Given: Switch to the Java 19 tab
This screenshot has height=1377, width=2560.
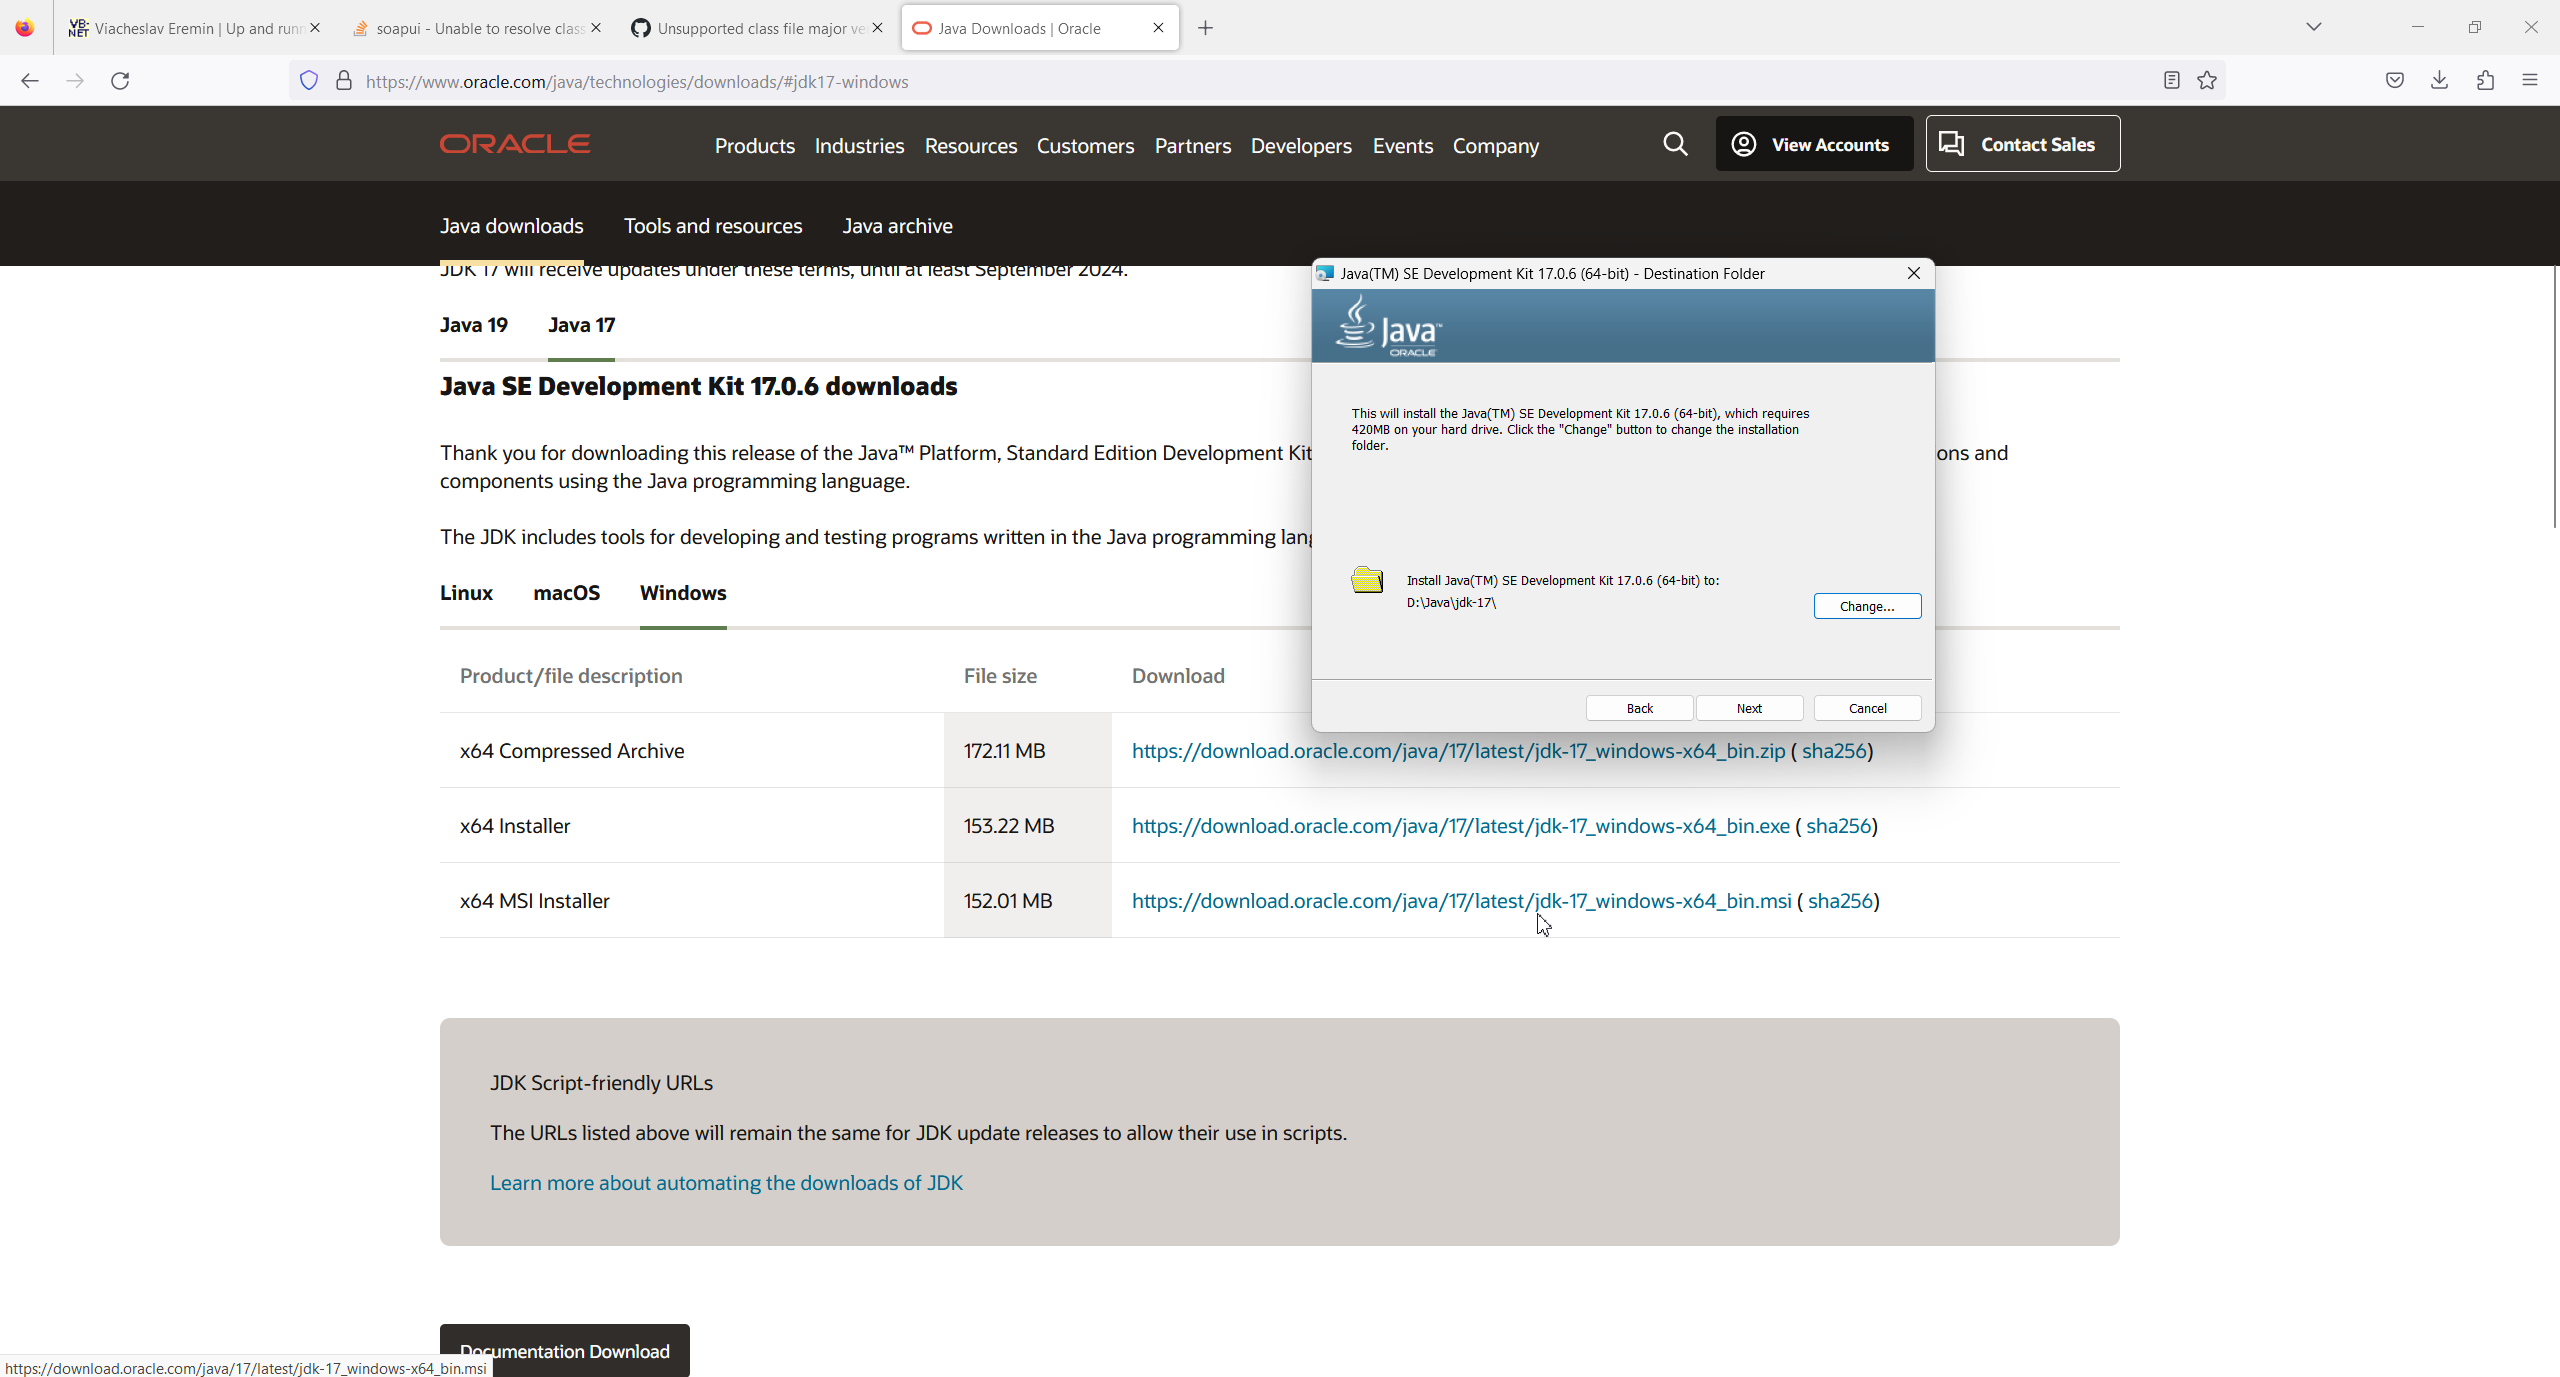Looking at the screenshot, I should coord(474,325).
